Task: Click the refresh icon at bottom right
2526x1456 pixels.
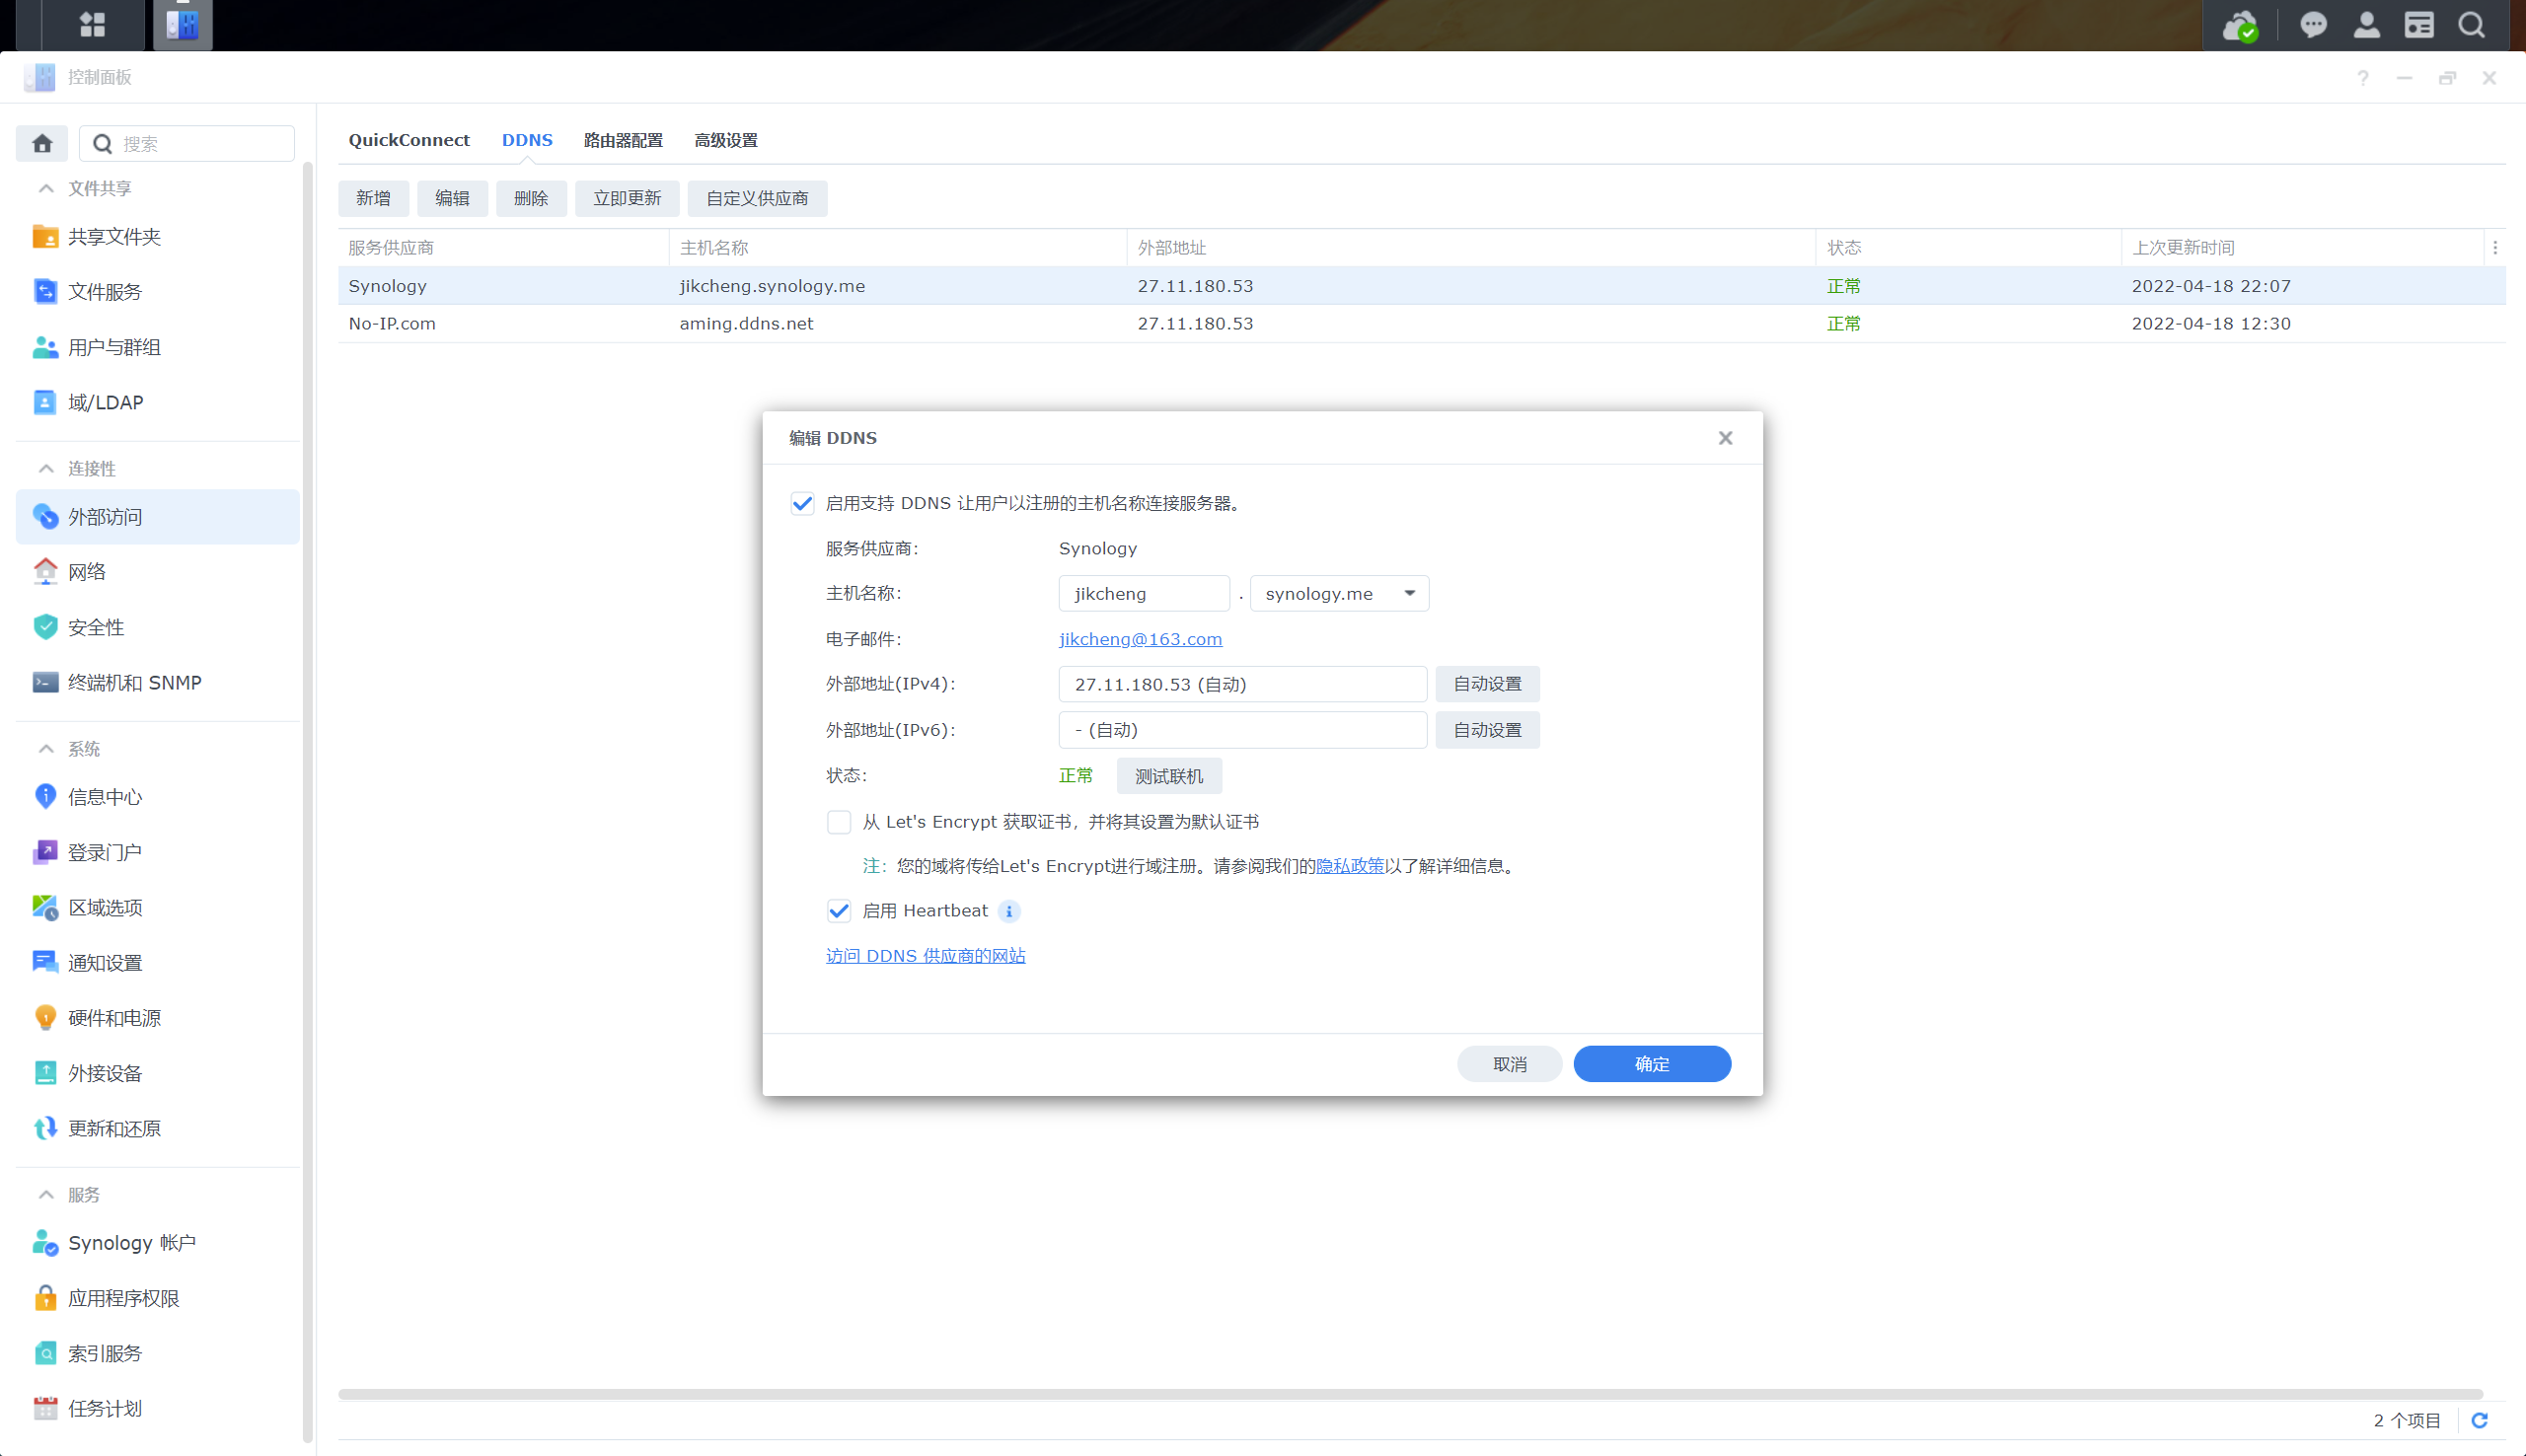Action: click(2480, 1420)
